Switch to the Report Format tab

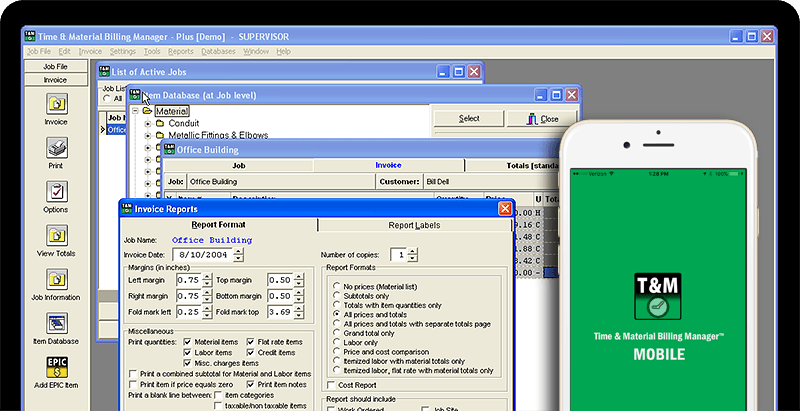pos(218,225)
